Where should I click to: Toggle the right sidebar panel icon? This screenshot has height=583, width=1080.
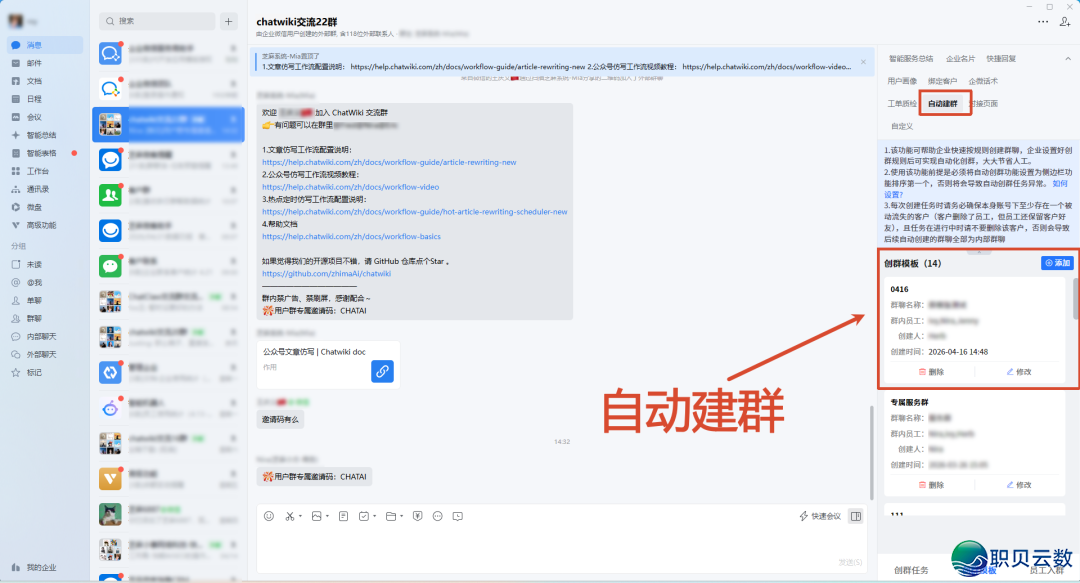point(855,516)
